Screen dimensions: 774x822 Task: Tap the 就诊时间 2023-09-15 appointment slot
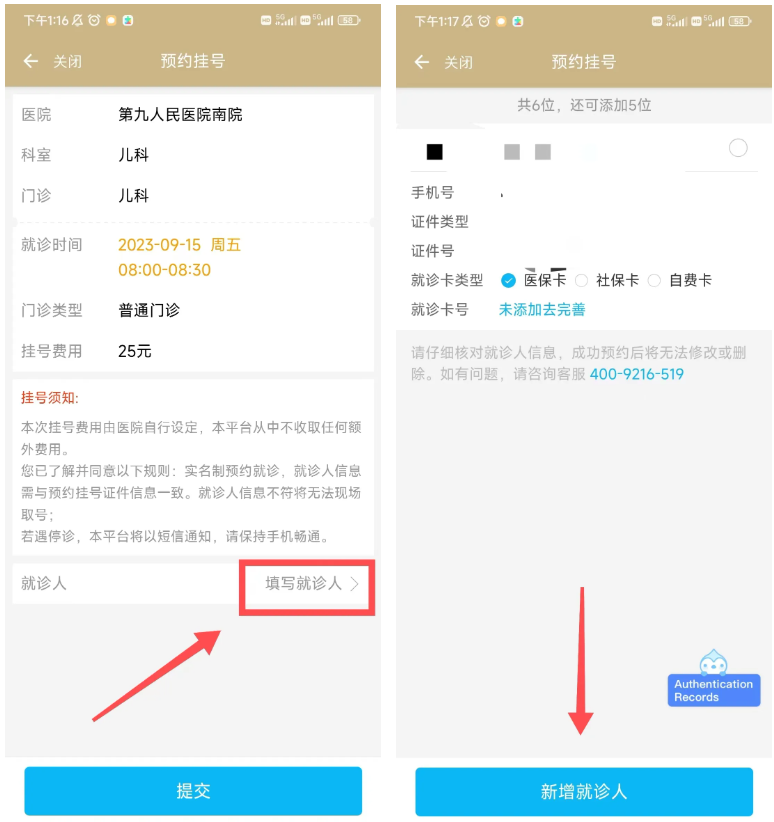click(x=179, y=257)
